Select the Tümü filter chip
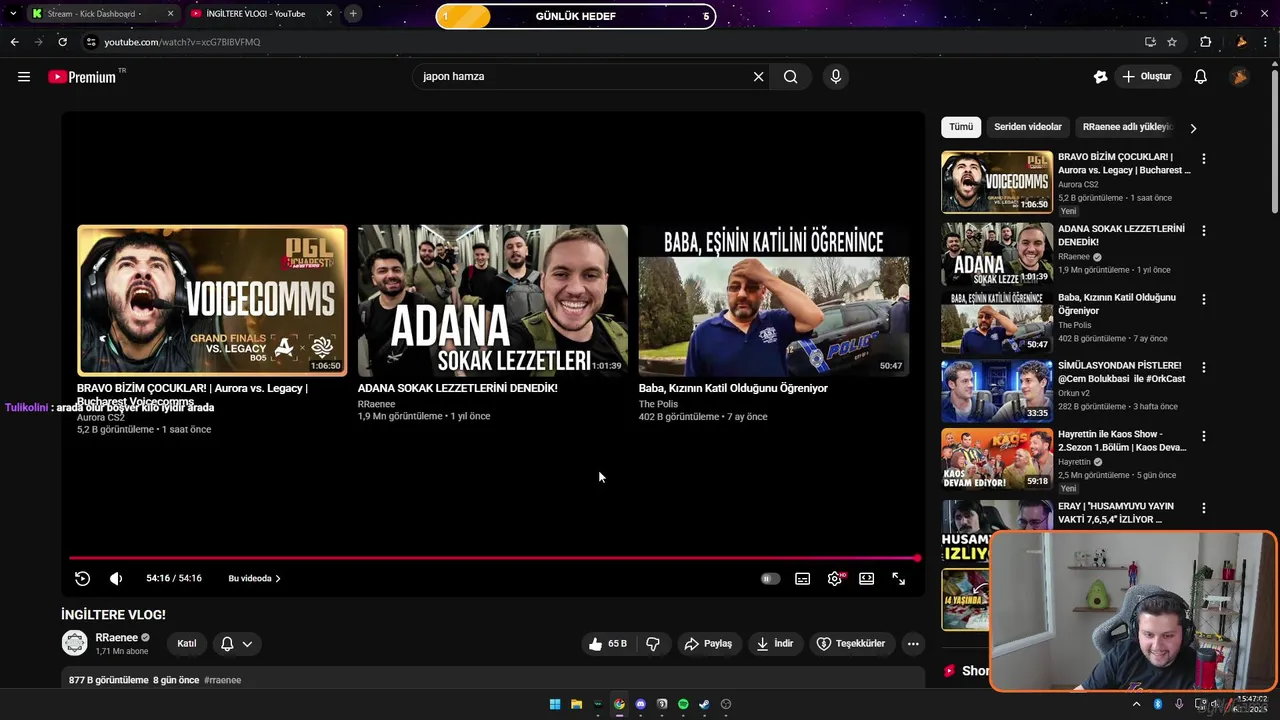This screenshot has height=720, width=1280. (961, 127)
